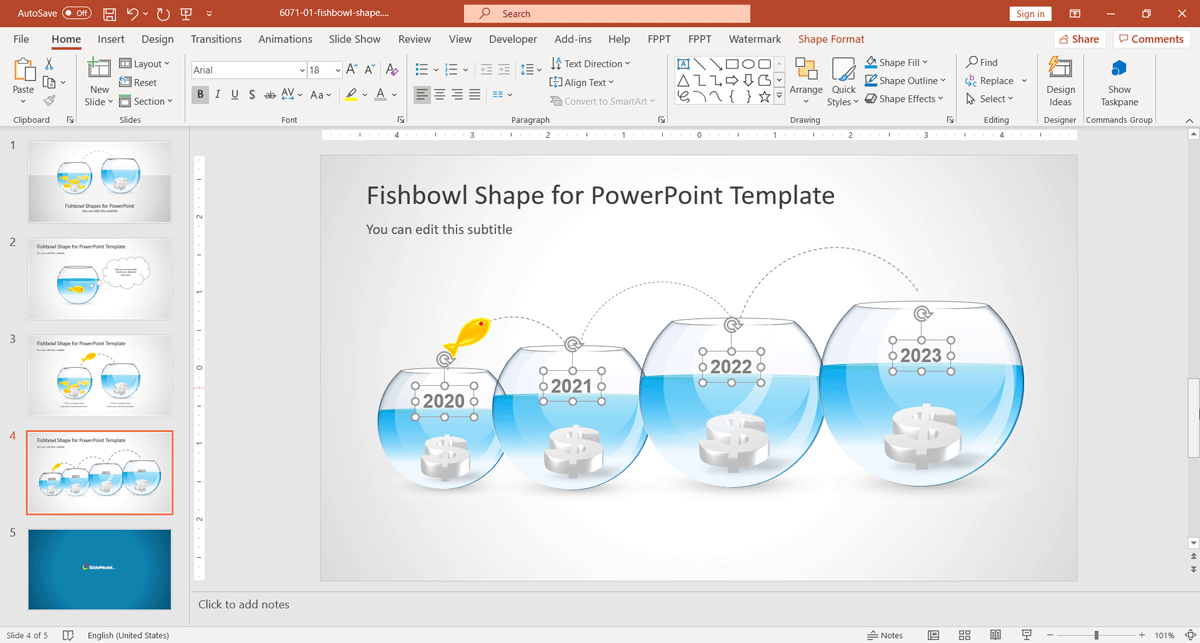Screen dimensions: 1200x643
Task: Click the Format Painter brush icon
Action: (49, 100)
